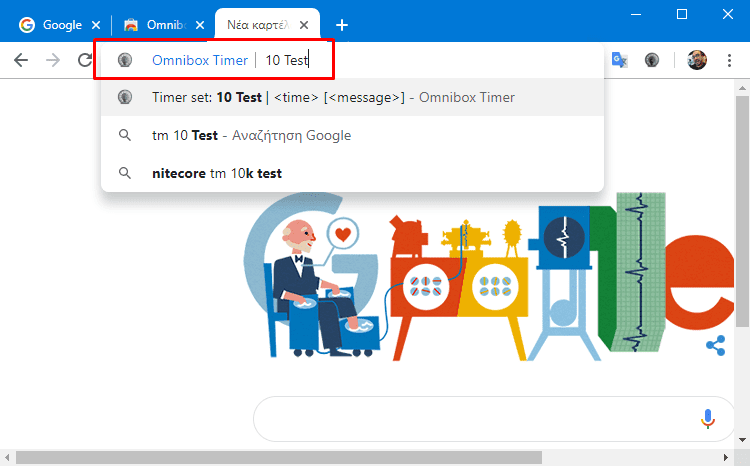Click vertical scrollbar down arrow
The image size is (750, 466).
[742, 440]
